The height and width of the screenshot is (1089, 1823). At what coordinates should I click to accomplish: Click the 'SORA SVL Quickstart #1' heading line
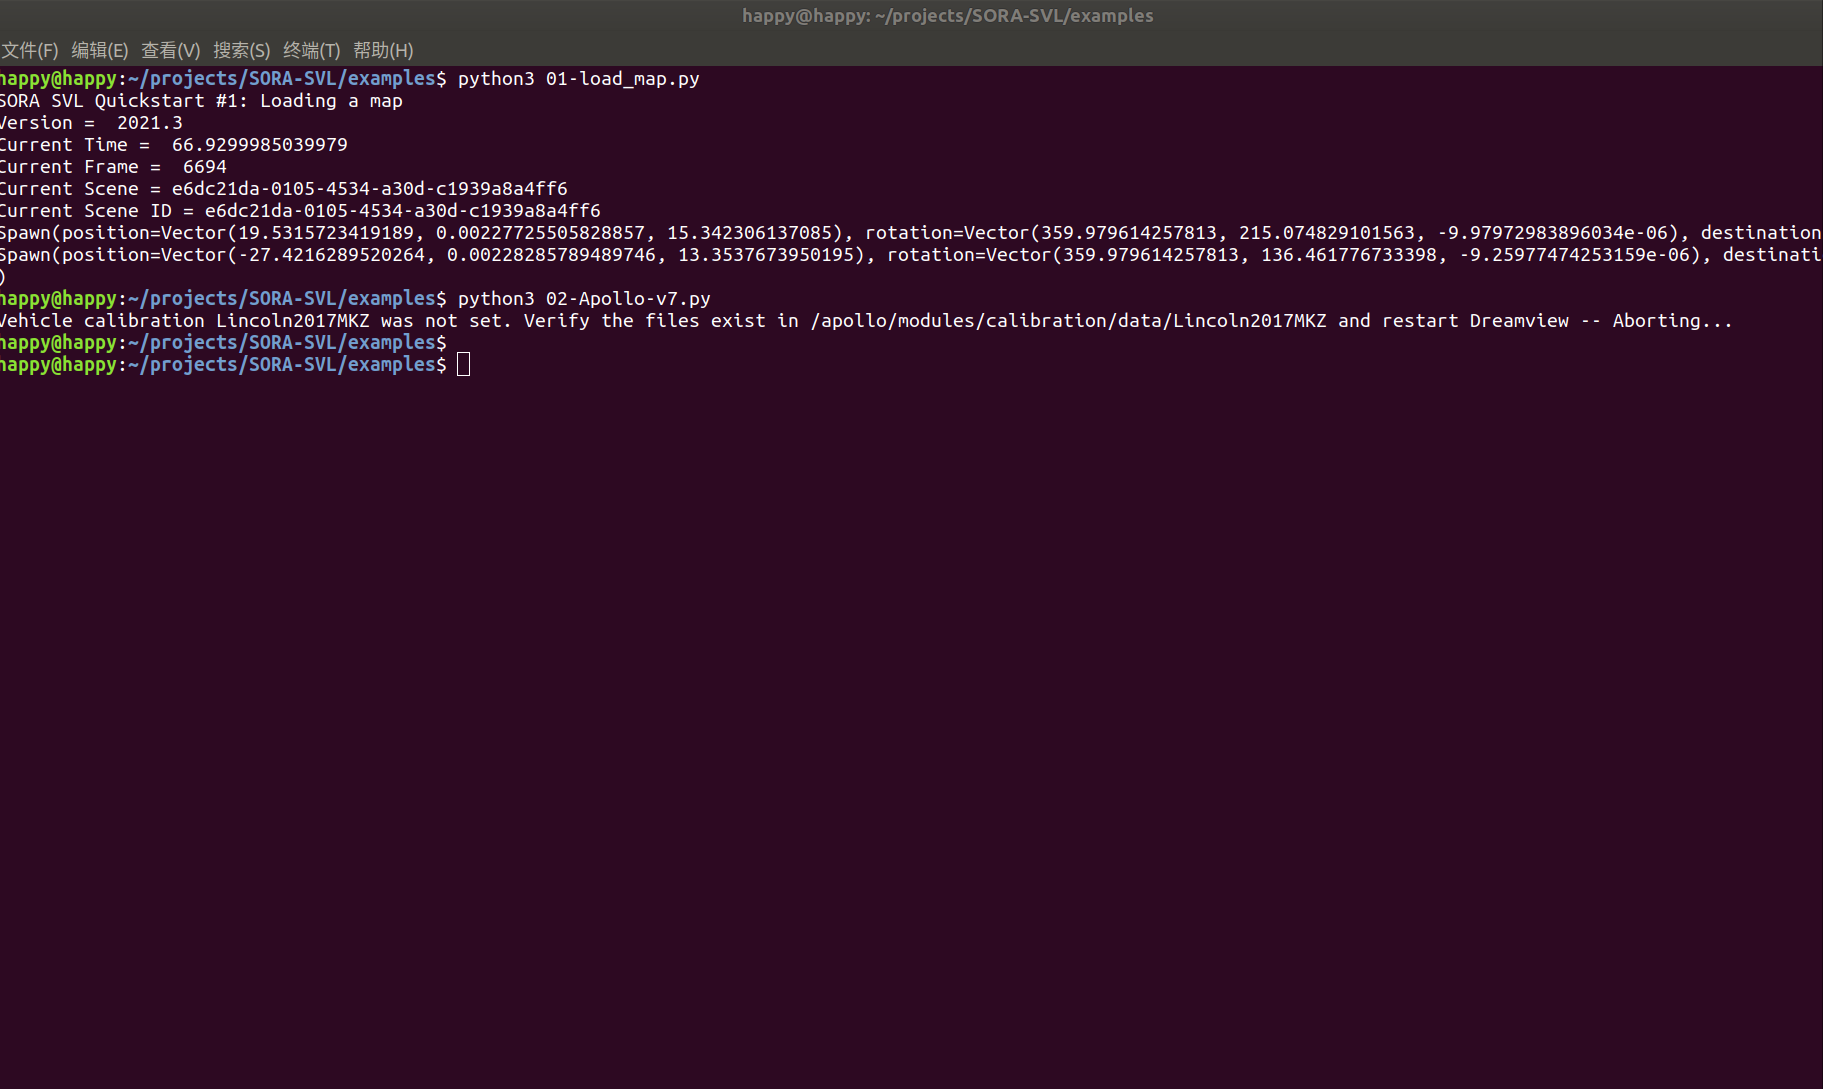click(200, 100)
